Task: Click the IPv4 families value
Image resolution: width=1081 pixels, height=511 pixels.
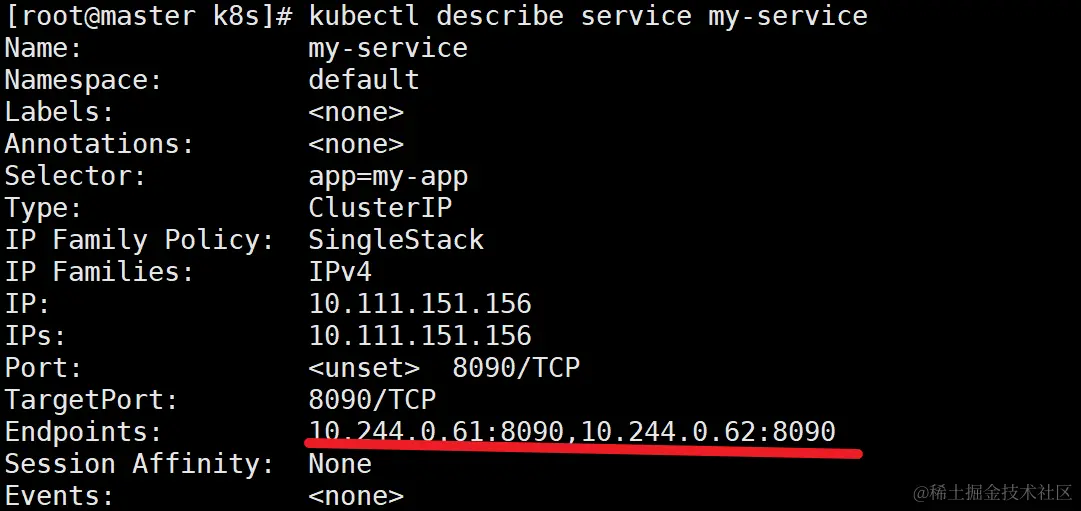Action: [340, 272]
